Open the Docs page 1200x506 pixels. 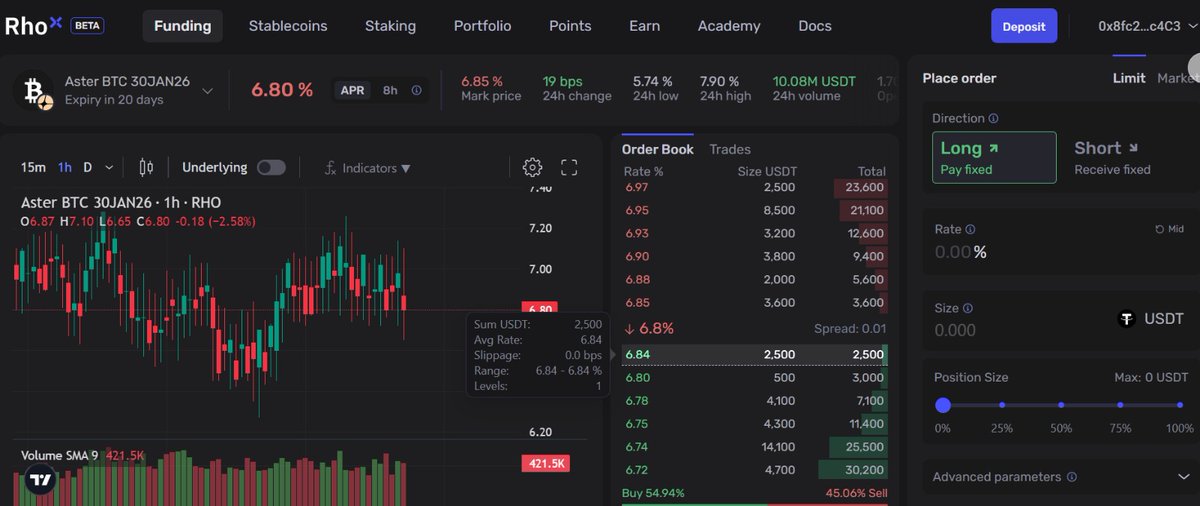click(x=815, y=26)
